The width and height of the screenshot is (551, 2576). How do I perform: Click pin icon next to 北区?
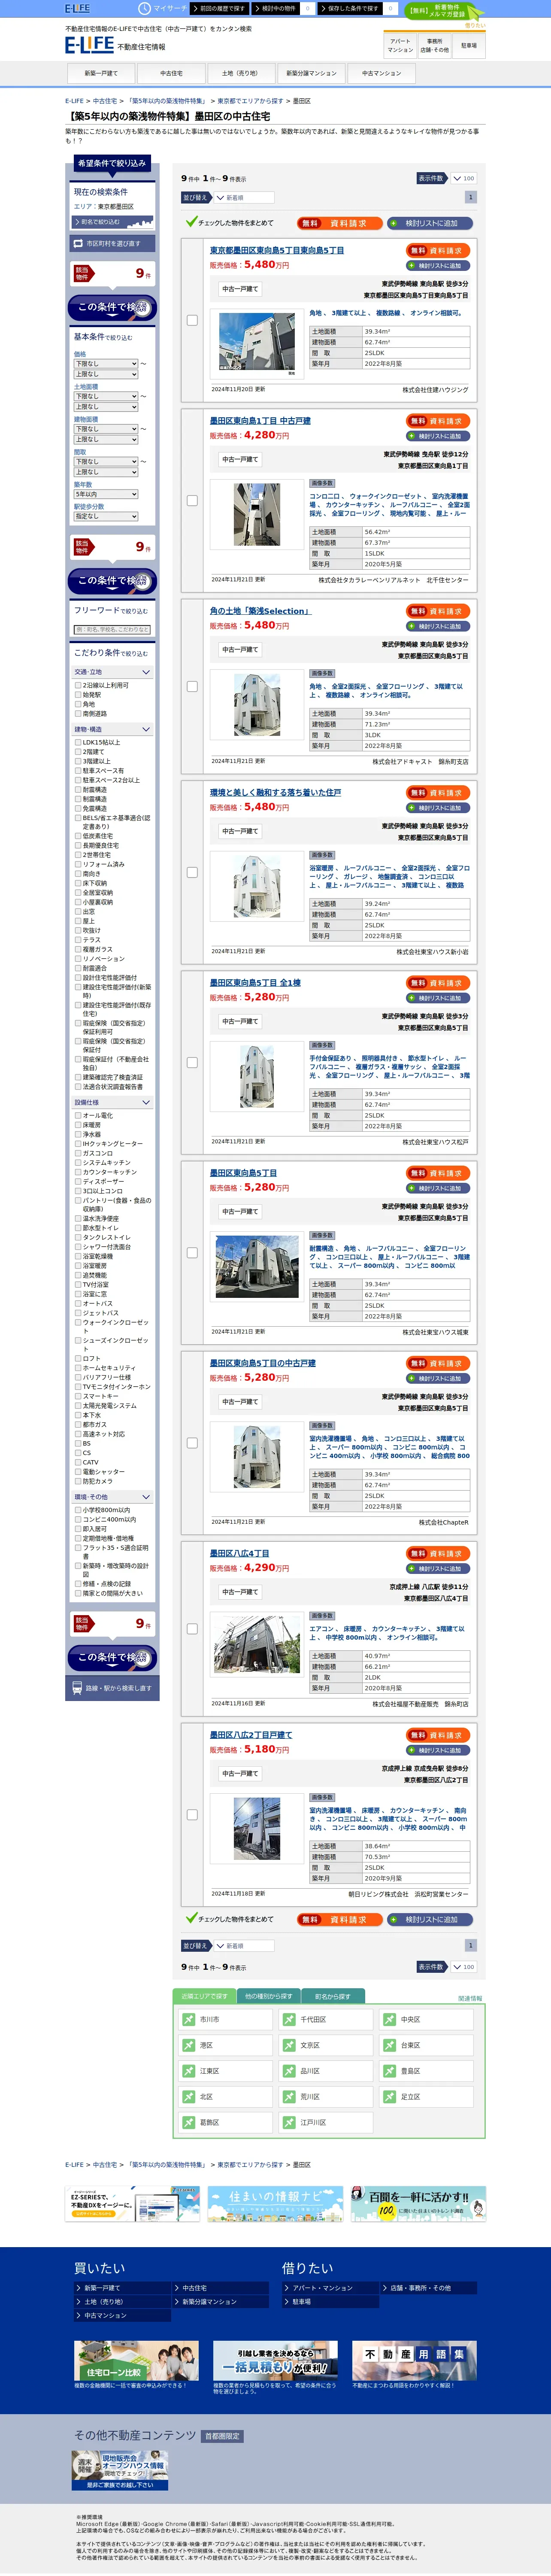click(x=188, y=2097)
